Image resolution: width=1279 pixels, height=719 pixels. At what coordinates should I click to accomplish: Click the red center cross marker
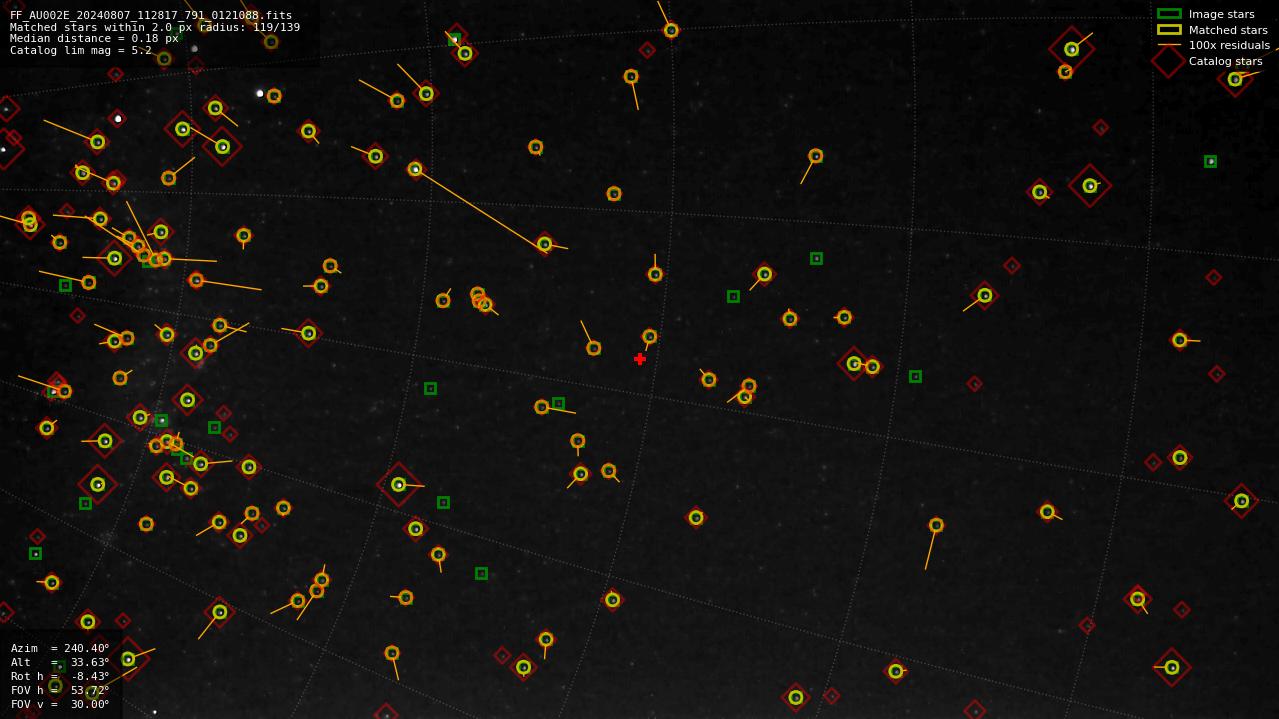click(640, 359)
